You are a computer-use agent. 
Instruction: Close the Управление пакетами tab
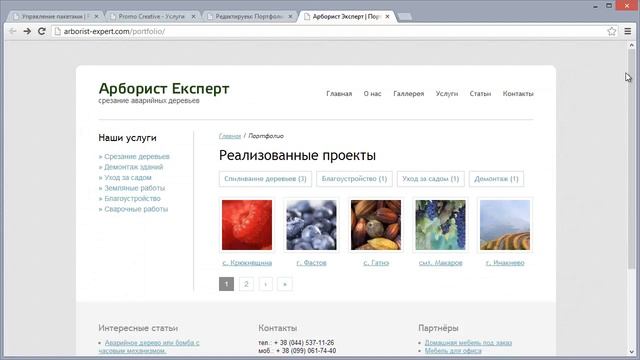click(96, 17)
